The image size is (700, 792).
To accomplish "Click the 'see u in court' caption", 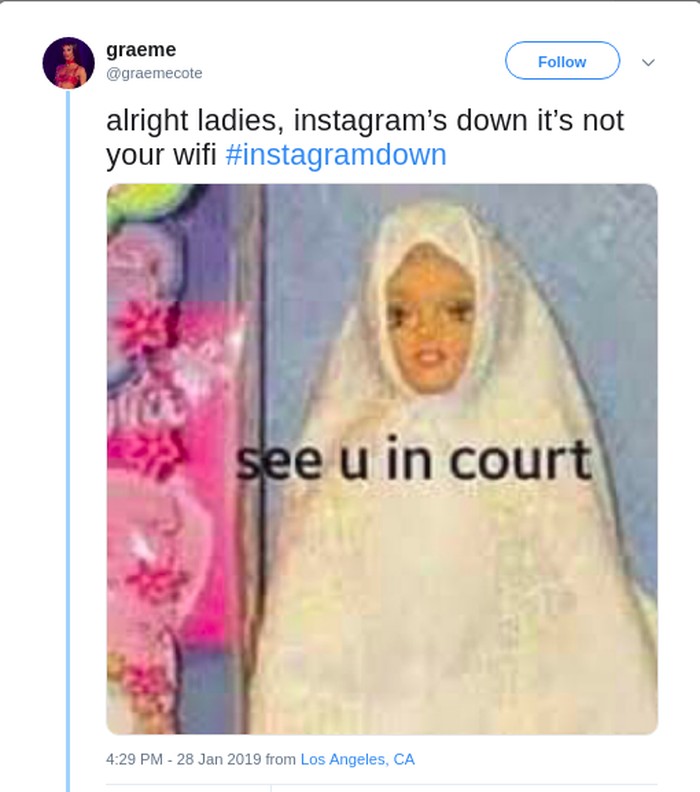I will pos(413,460).
